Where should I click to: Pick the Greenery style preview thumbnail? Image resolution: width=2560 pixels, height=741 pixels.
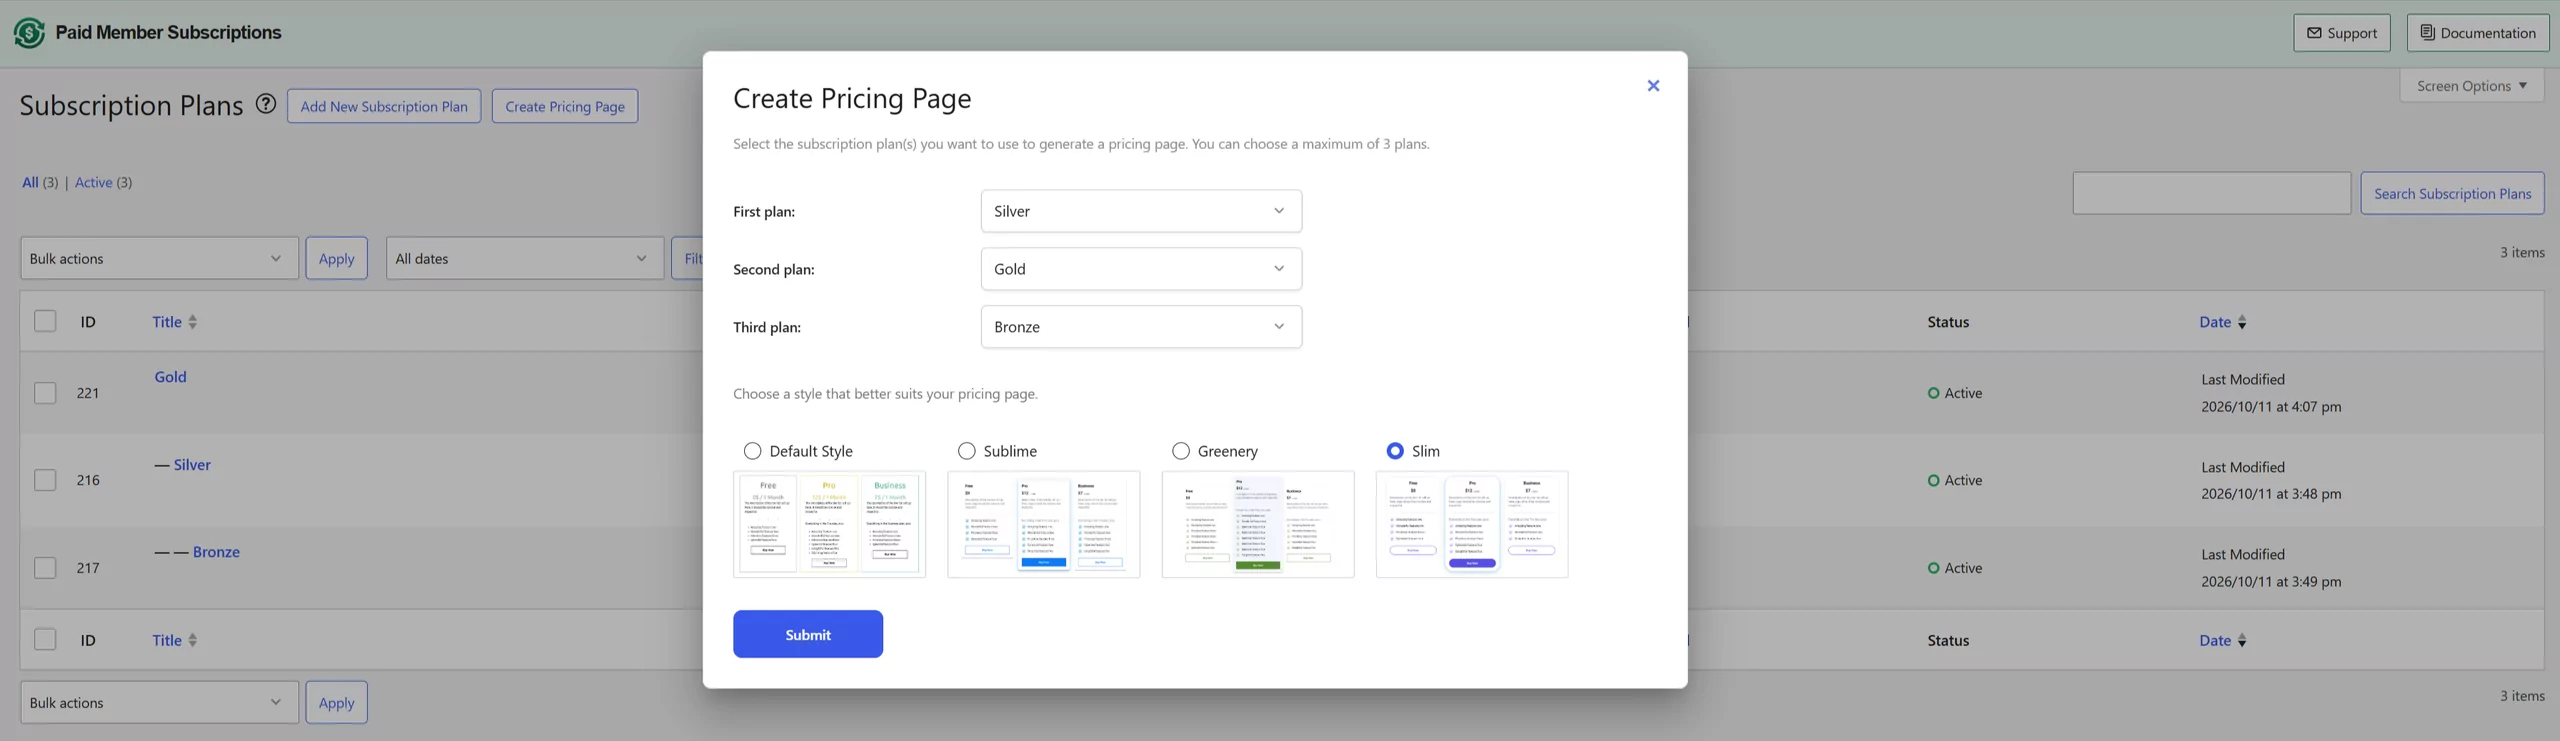(x=1258, y=524)
